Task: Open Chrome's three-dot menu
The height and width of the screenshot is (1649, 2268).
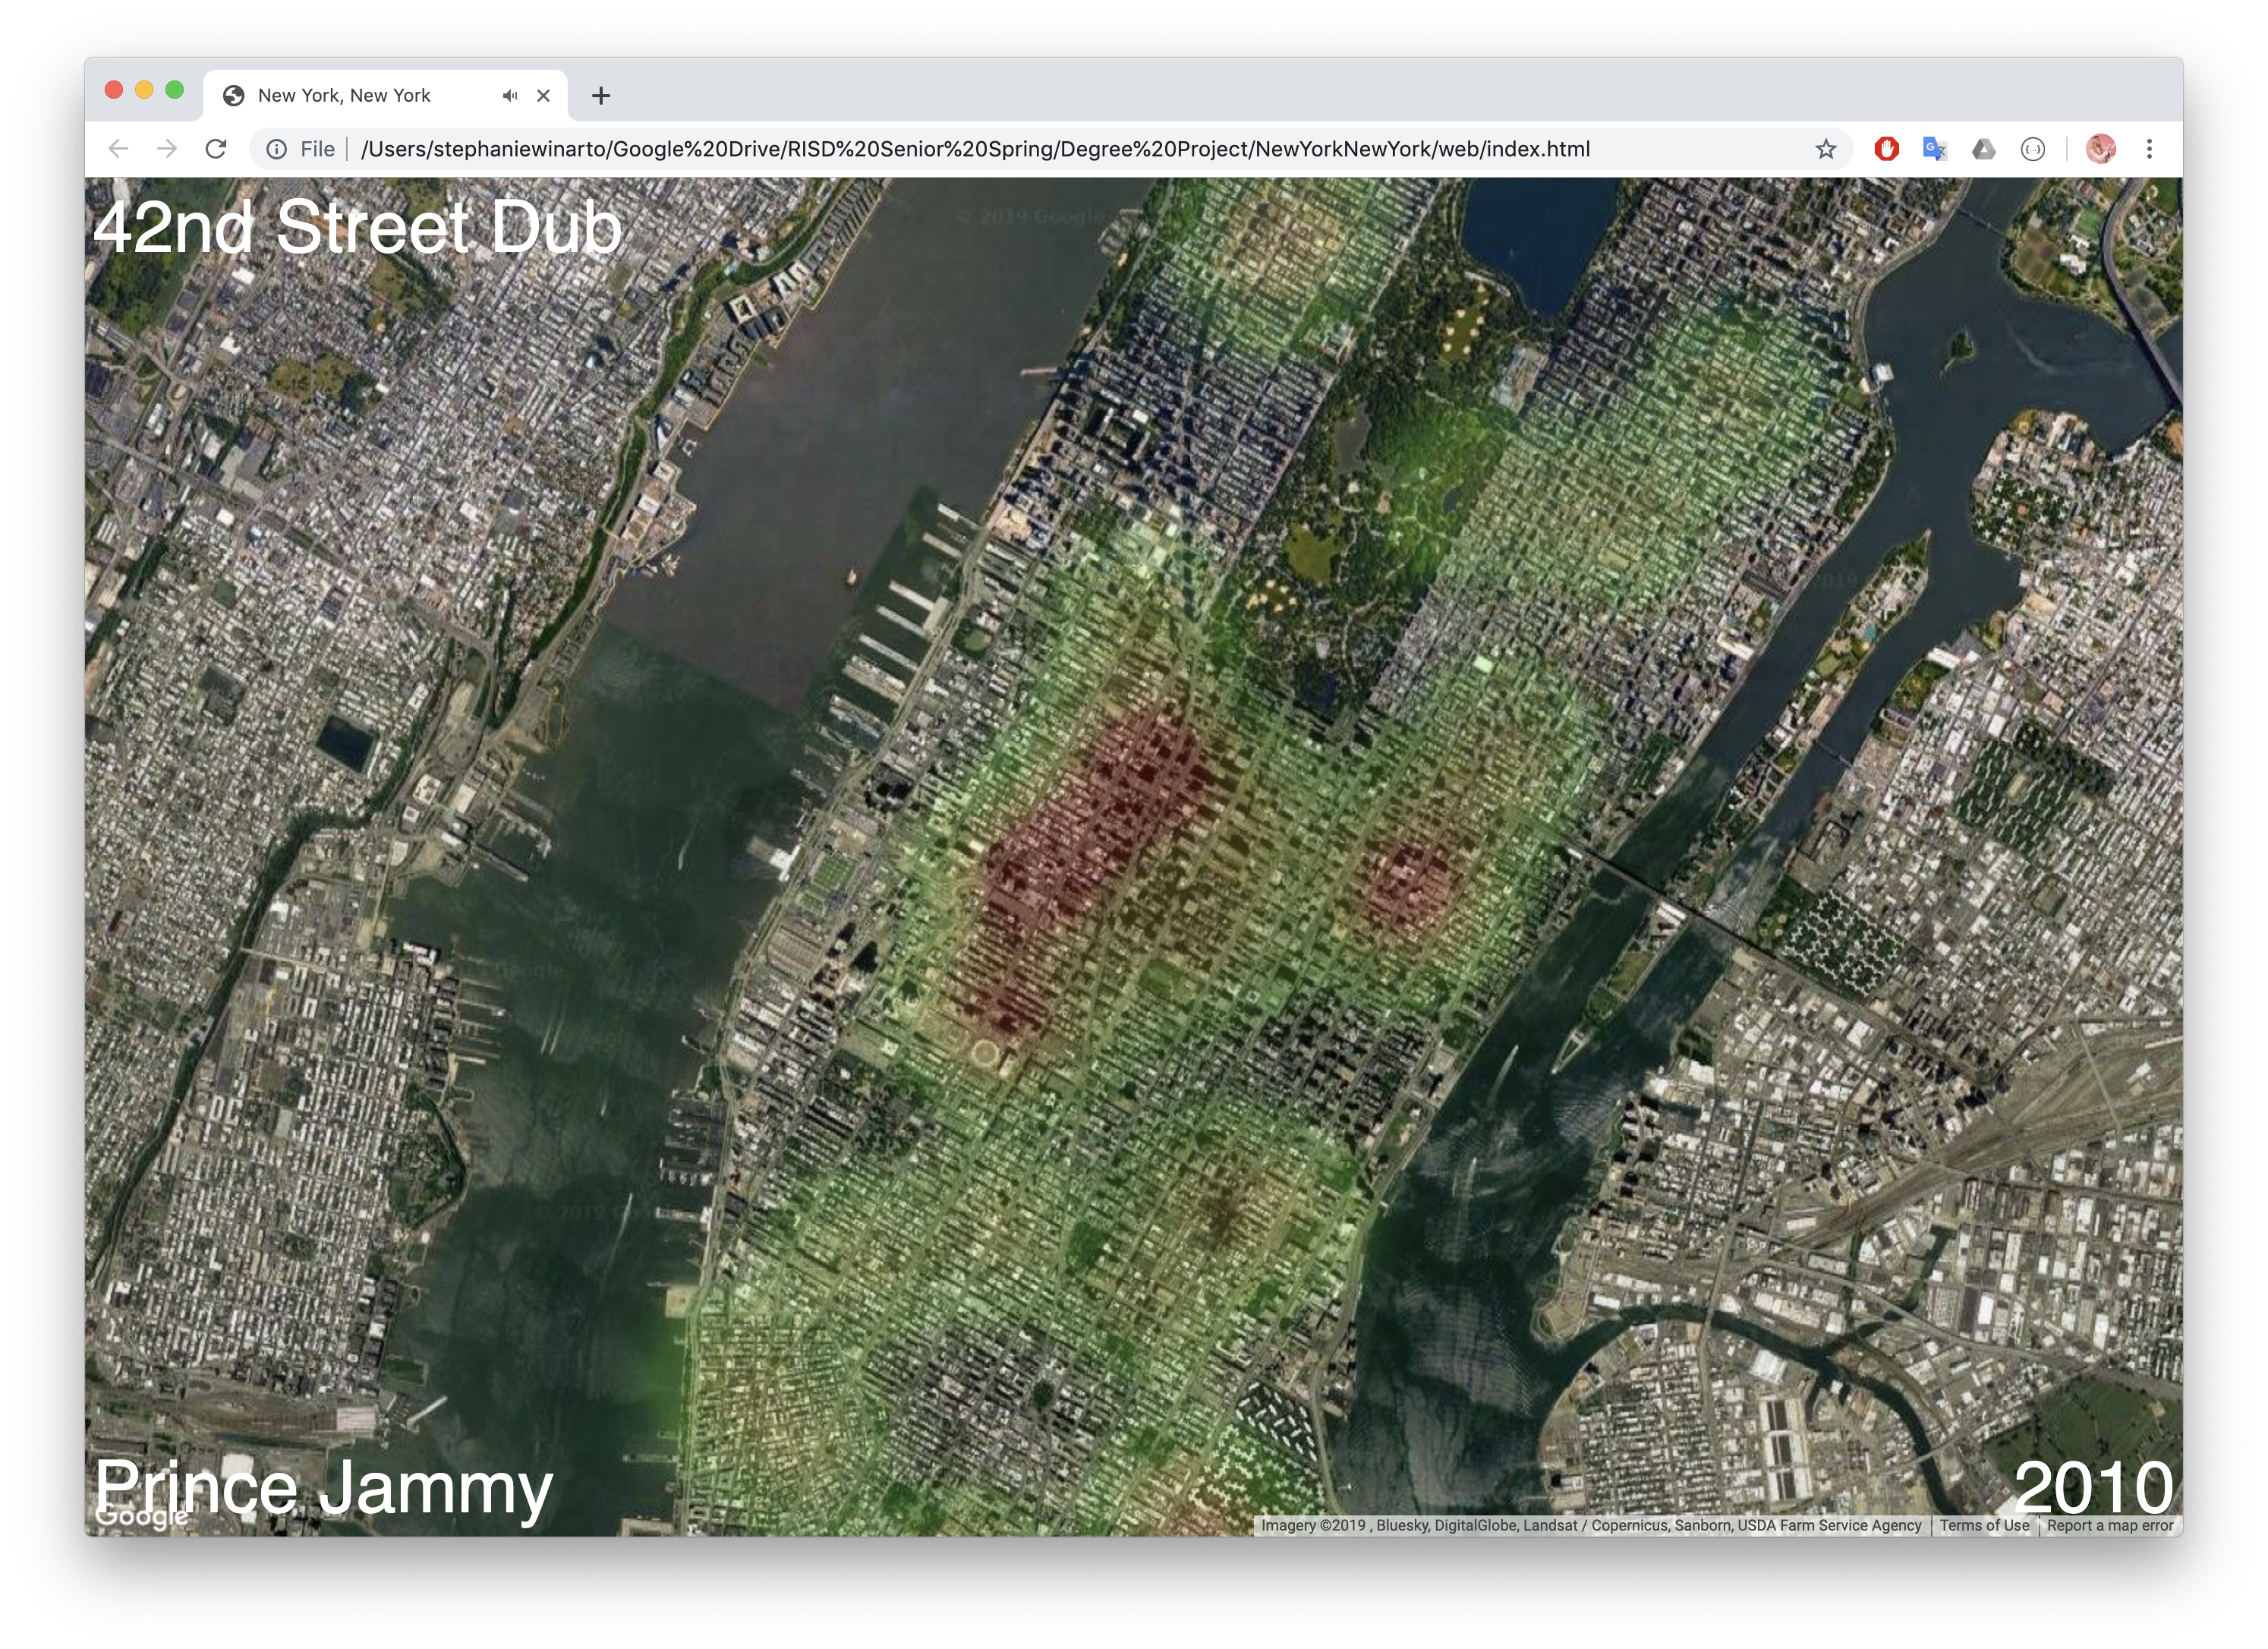Action: [x=2149, y=149]
